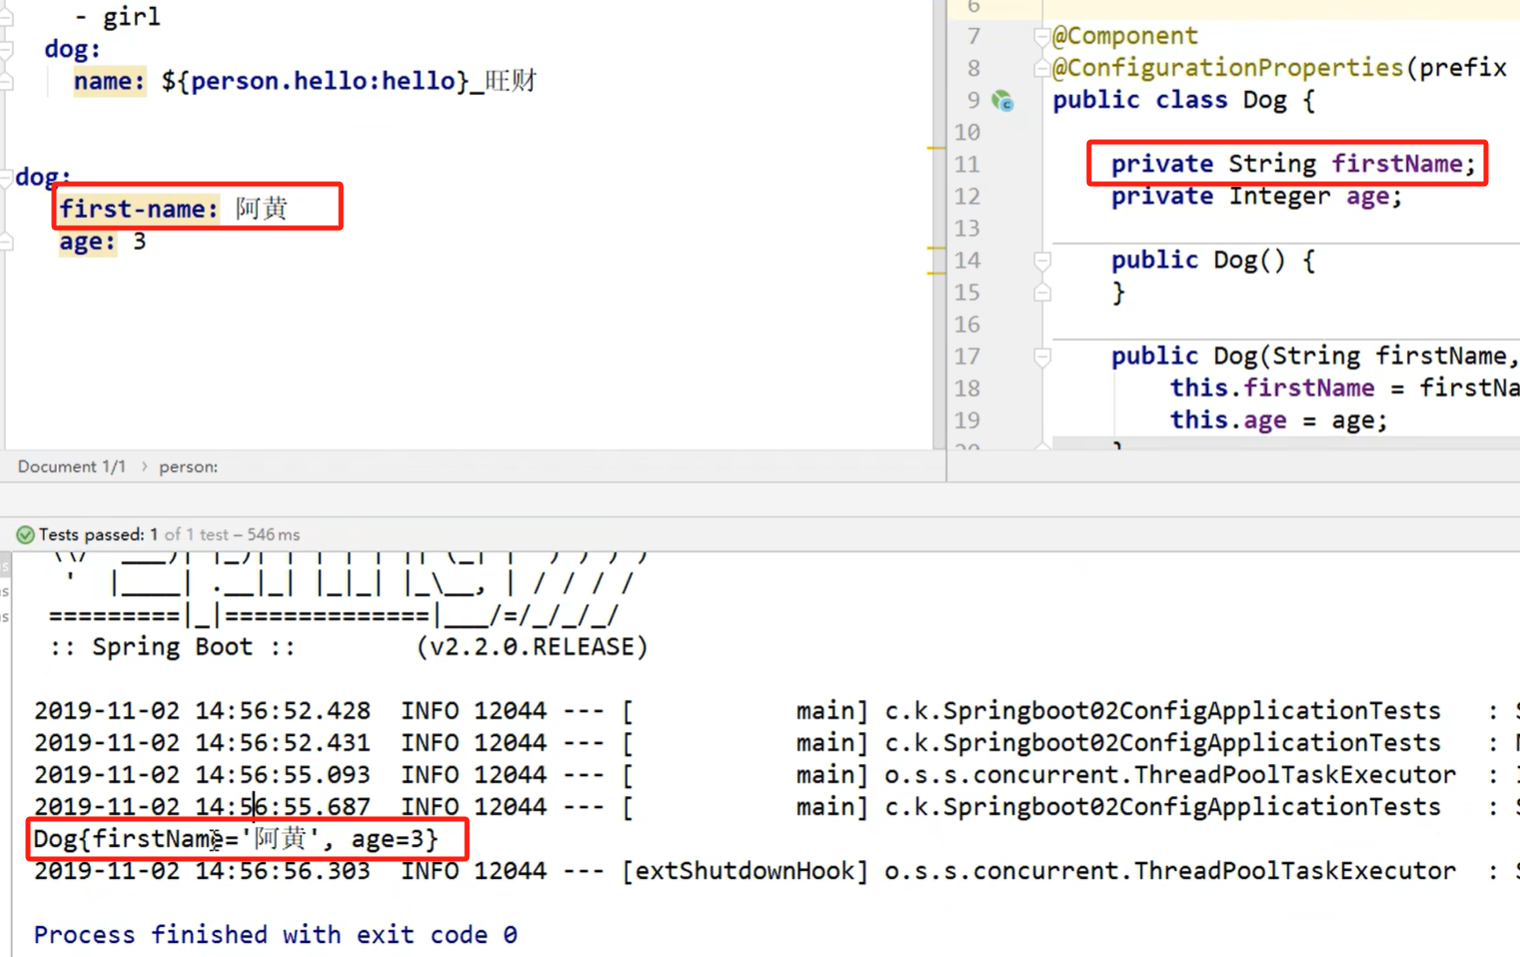Click line number 11 in the Java editor
The image size is (1520, 957).
(x=966, y=164)
